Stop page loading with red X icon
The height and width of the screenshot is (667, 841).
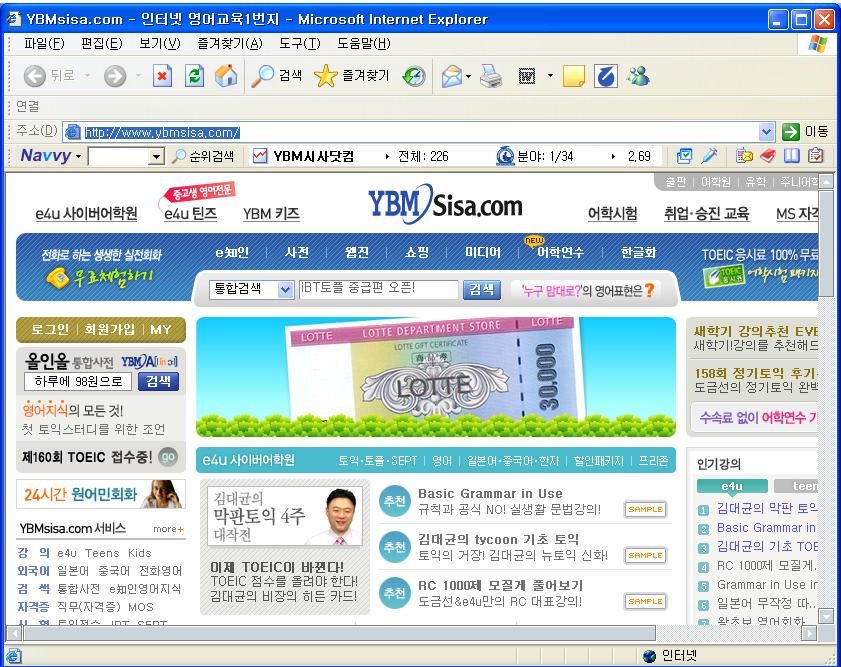[162, 76]
